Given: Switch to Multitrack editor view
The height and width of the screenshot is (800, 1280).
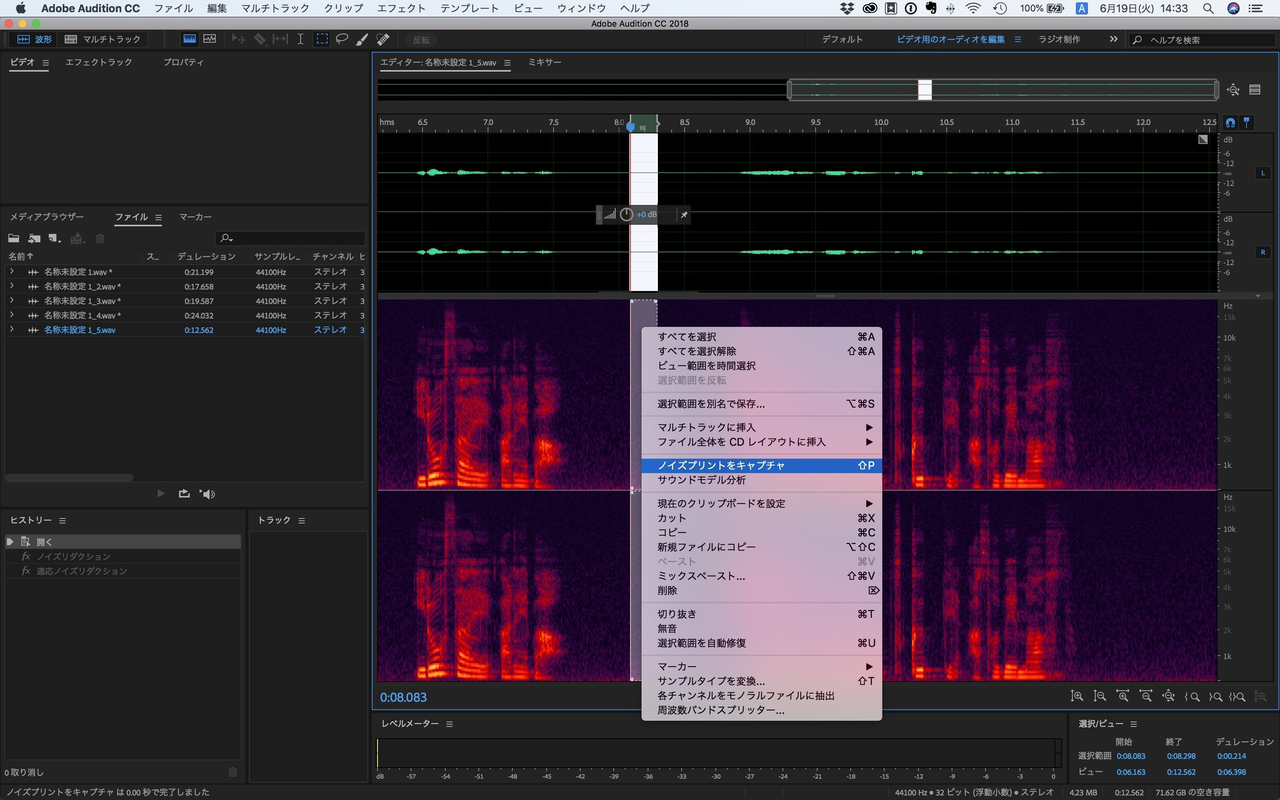Looking at the screenshot, I should 102,39.
